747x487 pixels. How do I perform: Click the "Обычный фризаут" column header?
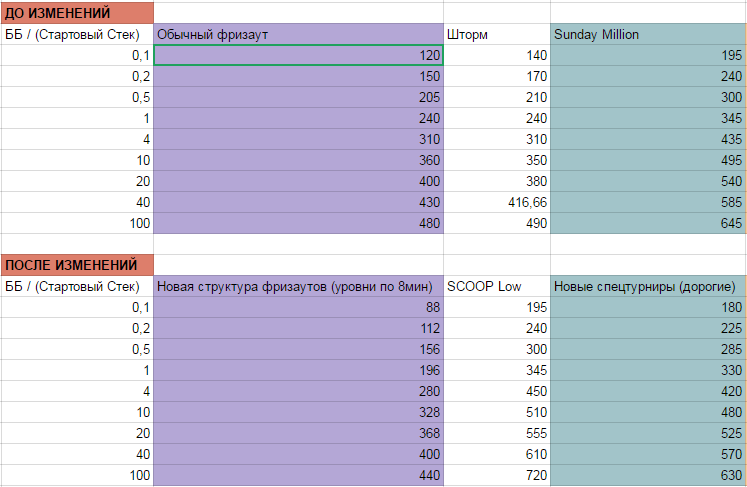pos(298,35)
